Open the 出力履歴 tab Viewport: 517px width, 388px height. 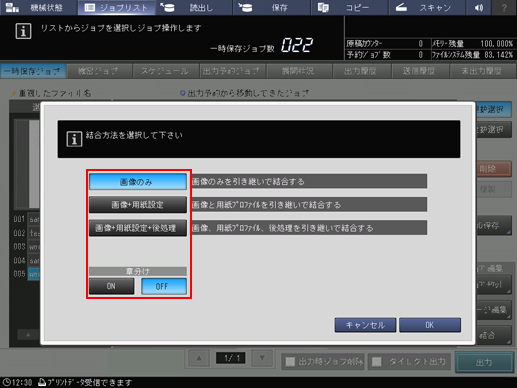(361, 71)
